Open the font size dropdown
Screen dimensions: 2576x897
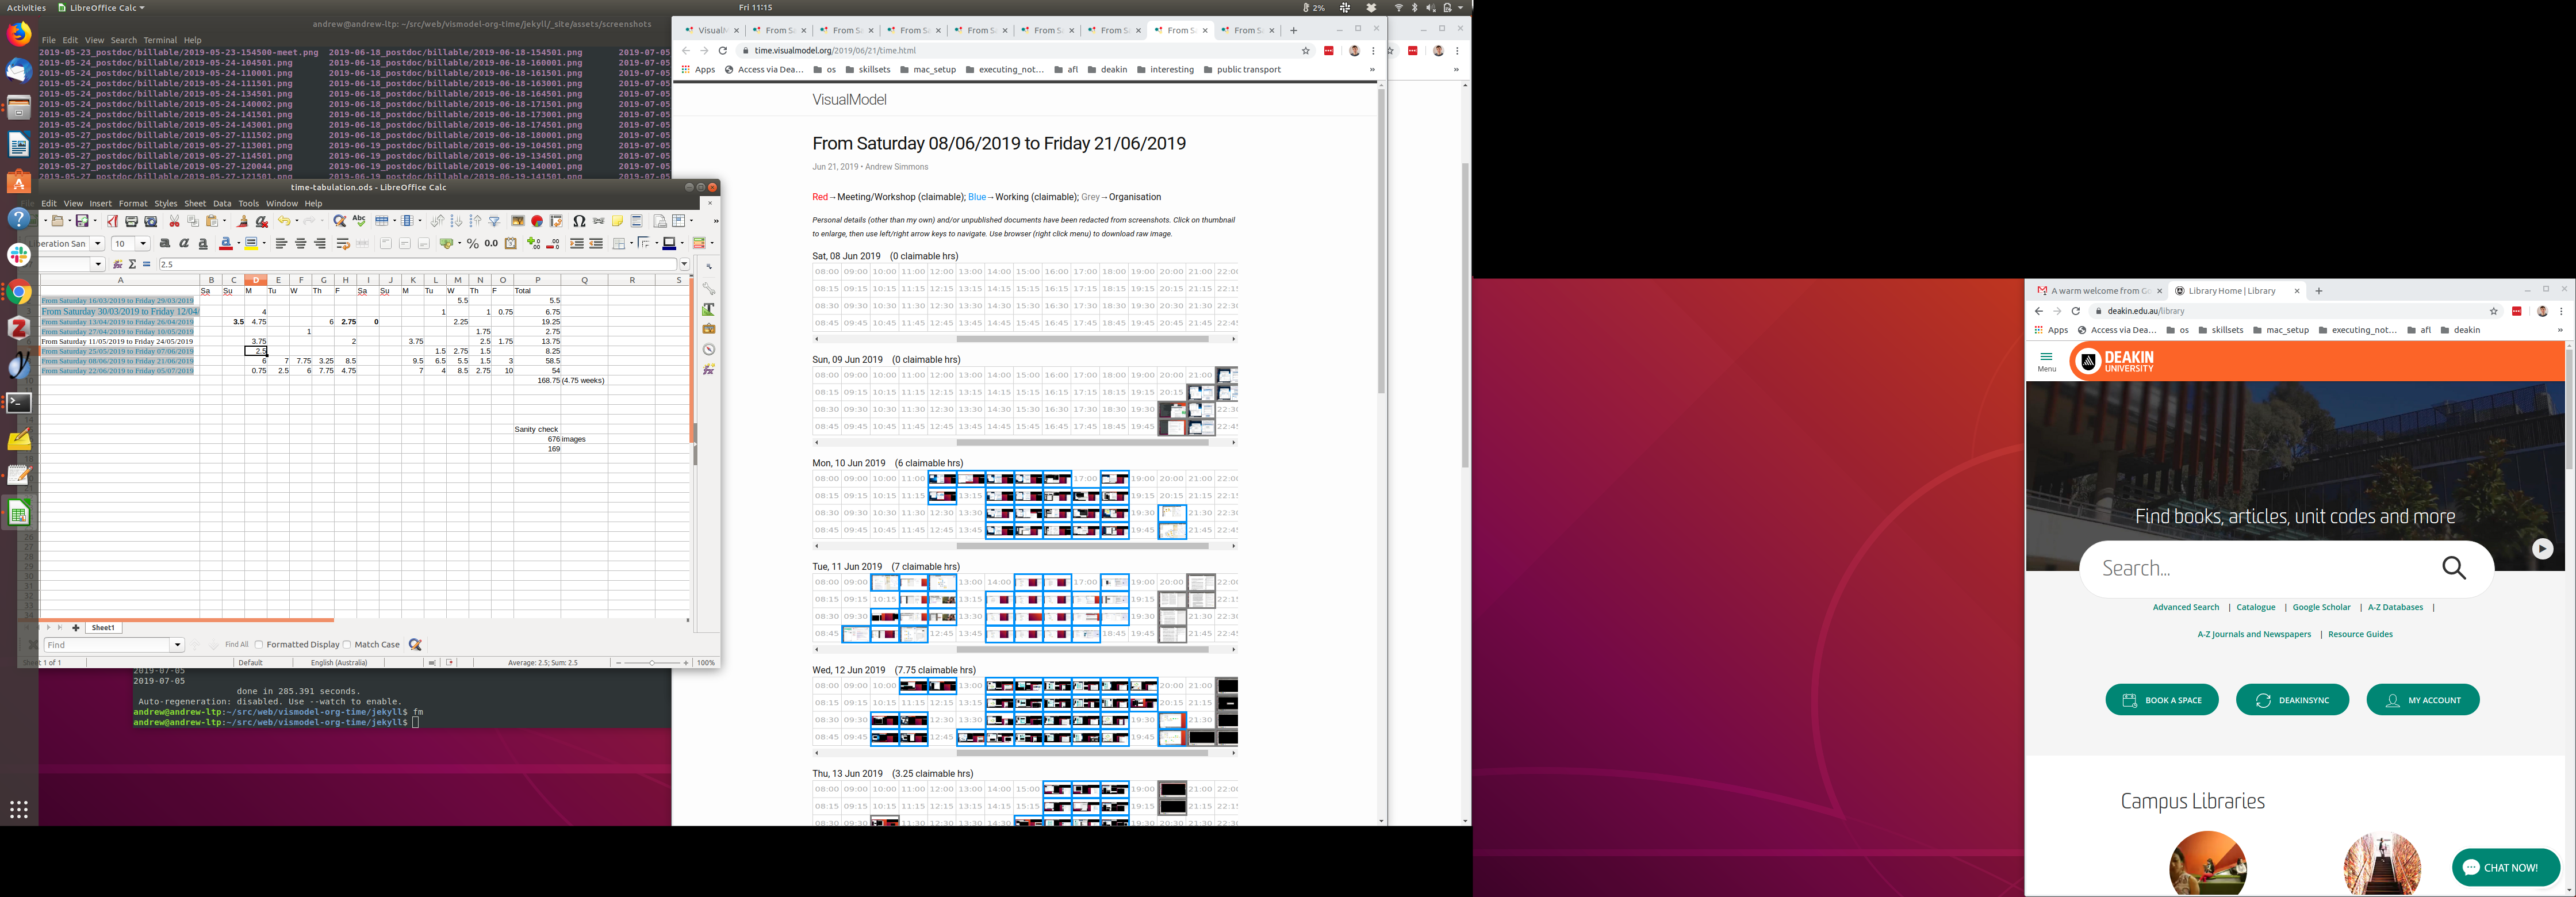143,243
